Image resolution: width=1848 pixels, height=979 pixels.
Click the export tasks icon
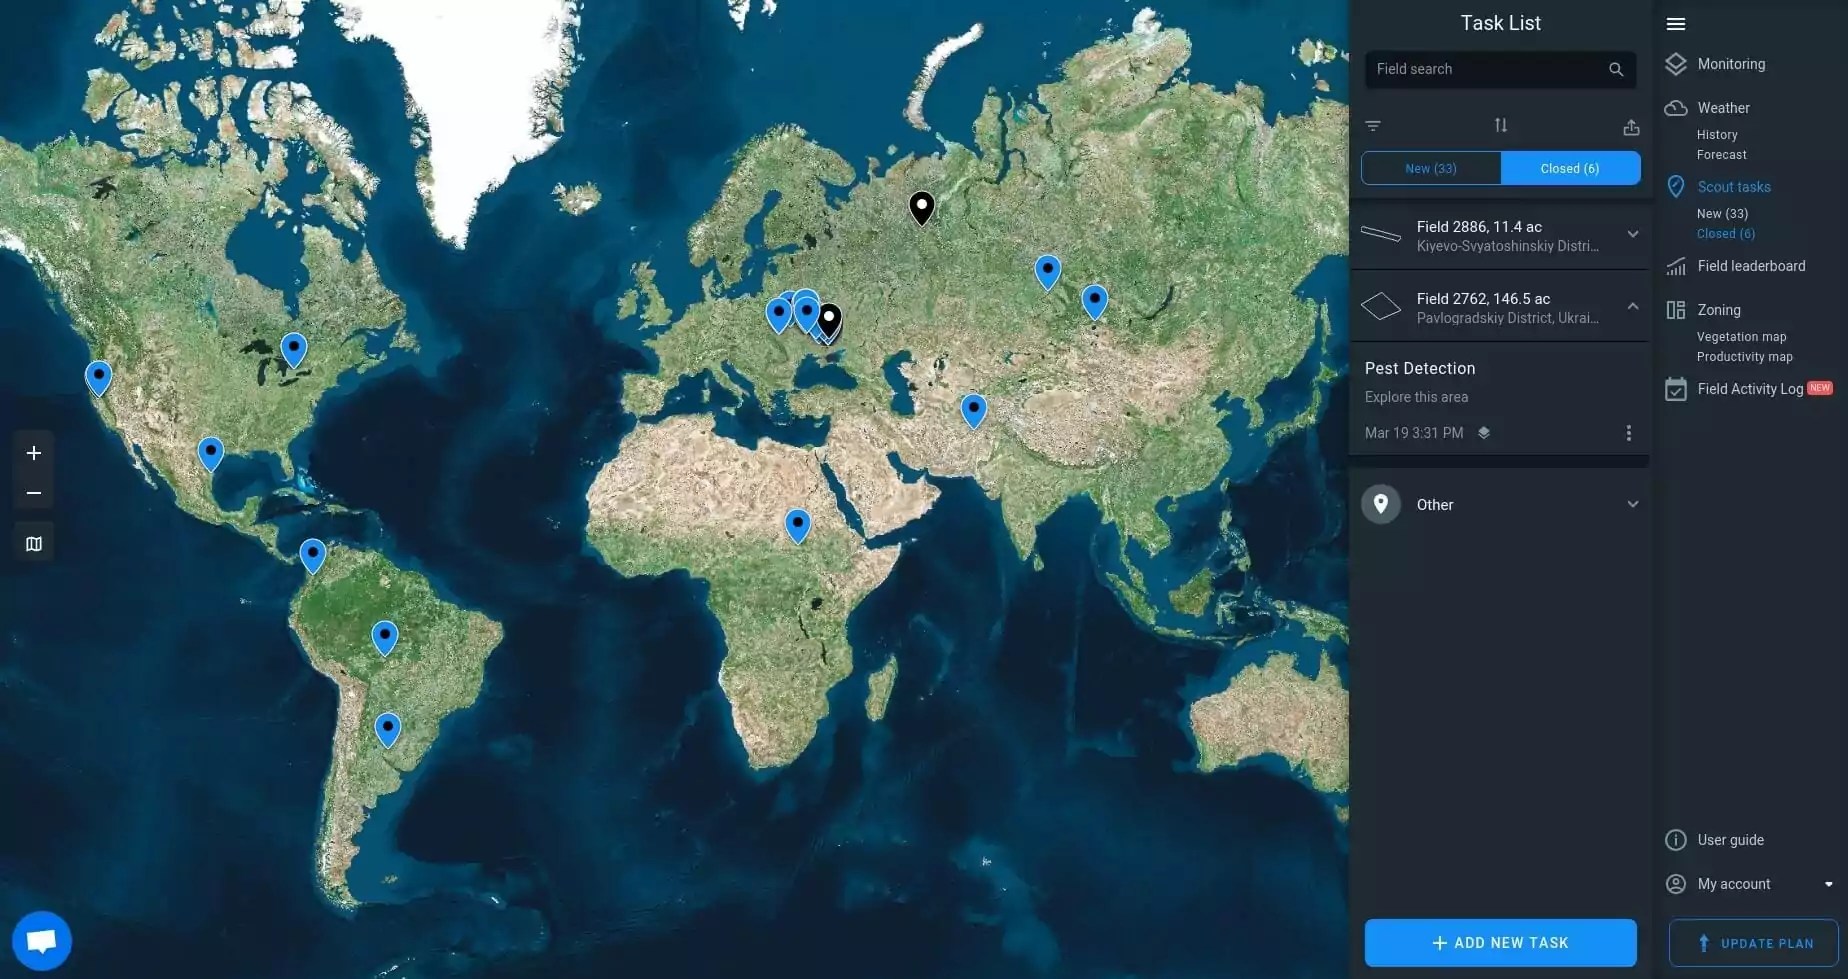(1631, 127)
